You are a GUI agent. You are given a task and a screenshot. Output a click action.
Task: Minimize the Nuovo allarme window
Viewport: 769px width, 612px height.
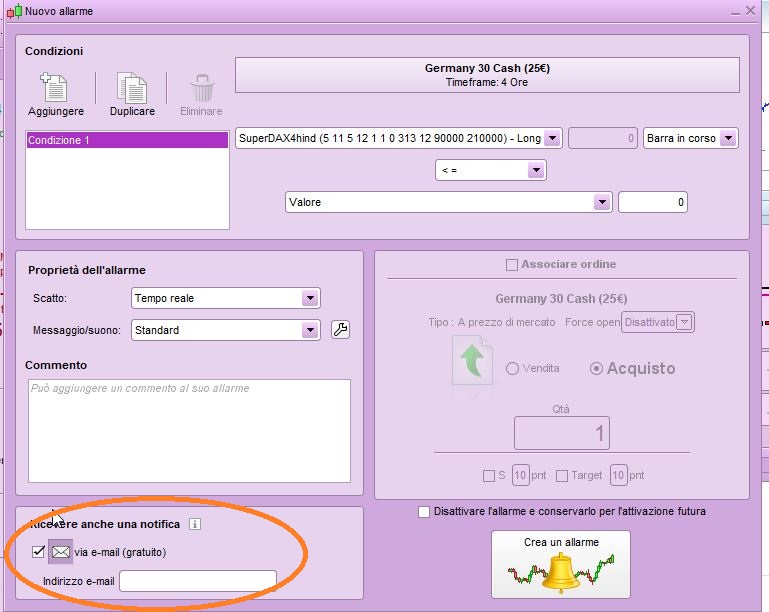pos(735,12)
